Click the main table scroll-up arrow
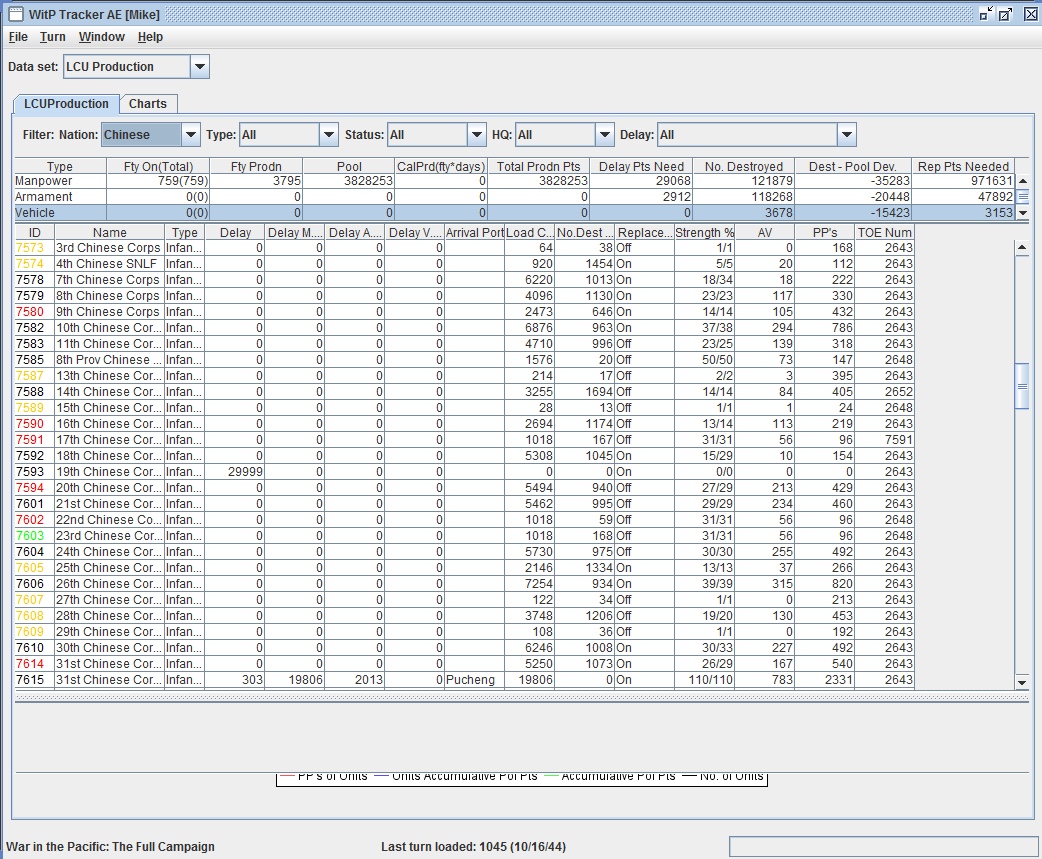Viewport: 1042px width, 859px height. tap(1021, 248)
